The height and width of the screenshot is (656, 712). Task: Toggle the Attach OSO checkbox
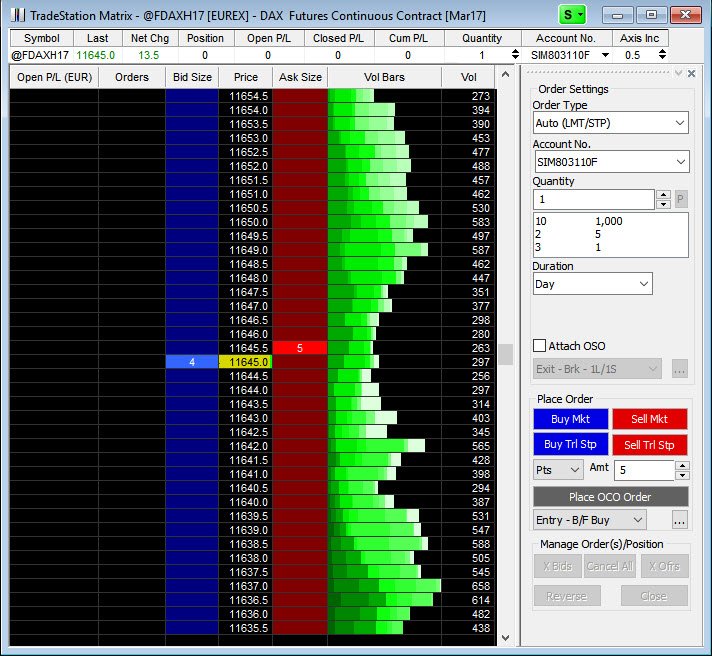[539, 345]
